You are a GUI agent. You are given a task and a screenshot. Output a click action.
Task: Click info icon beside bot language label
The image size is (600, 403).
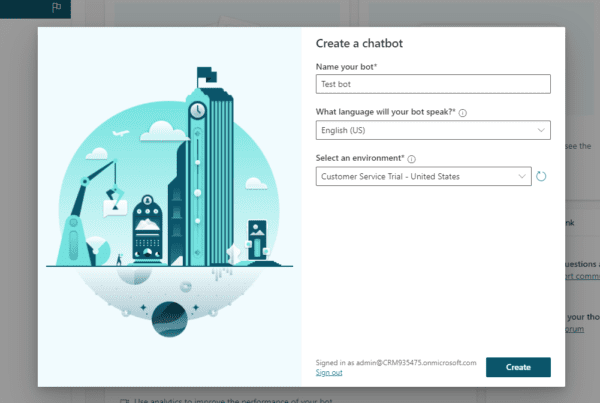tap(463, 113)
